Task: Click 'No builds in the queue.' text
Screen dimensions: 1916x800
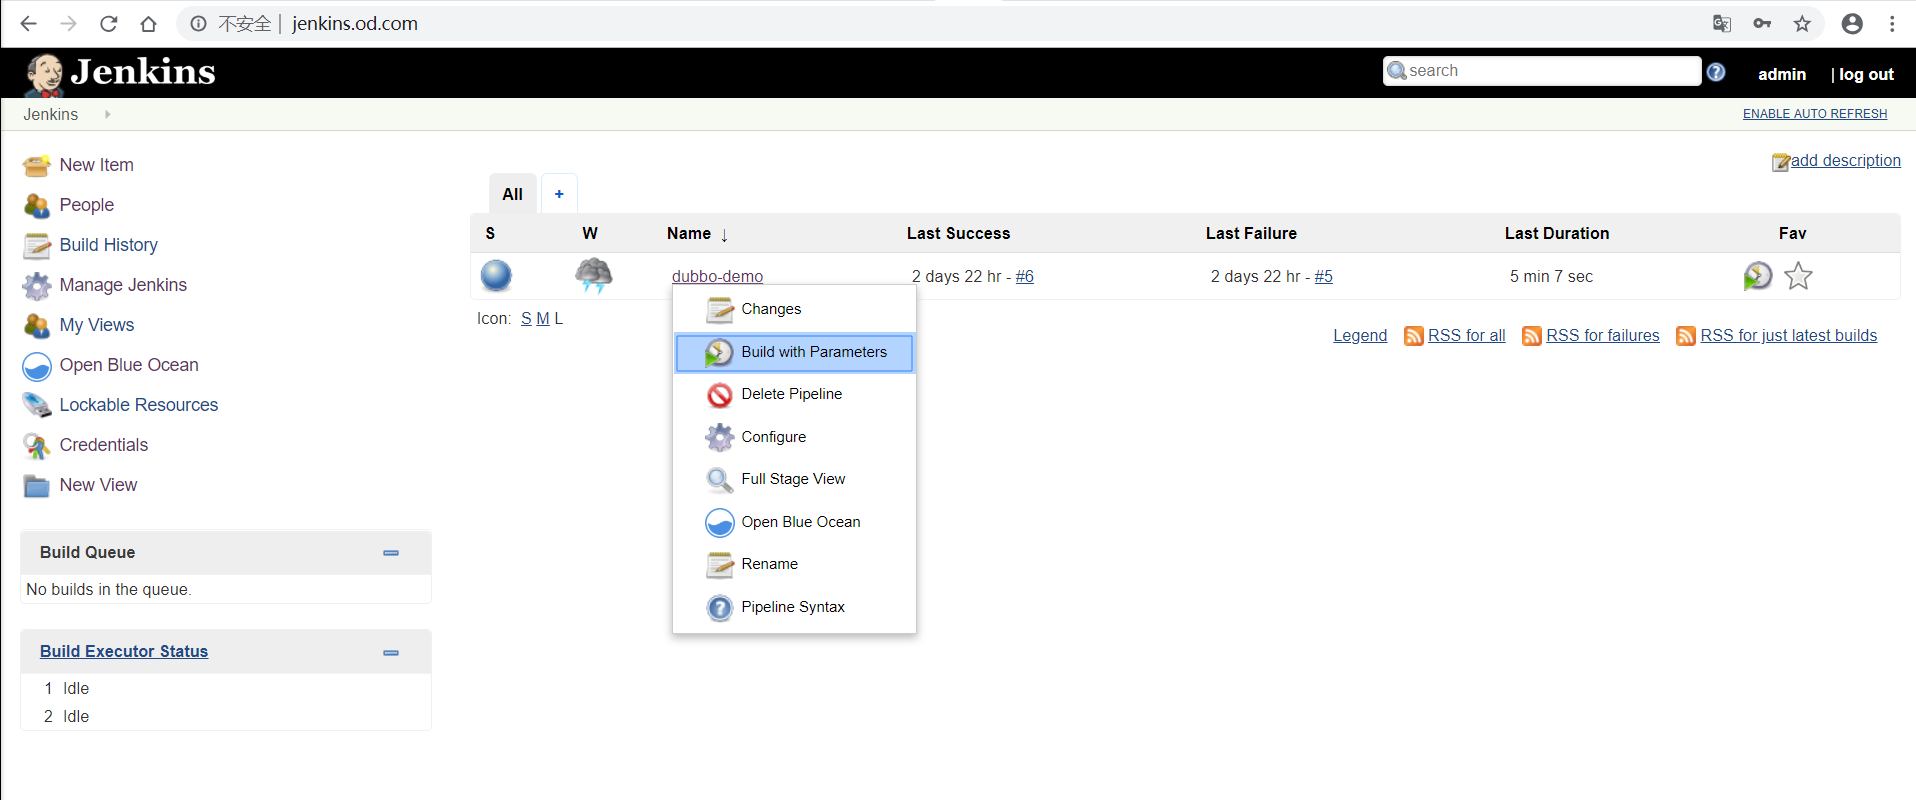Action: (109, 590)
